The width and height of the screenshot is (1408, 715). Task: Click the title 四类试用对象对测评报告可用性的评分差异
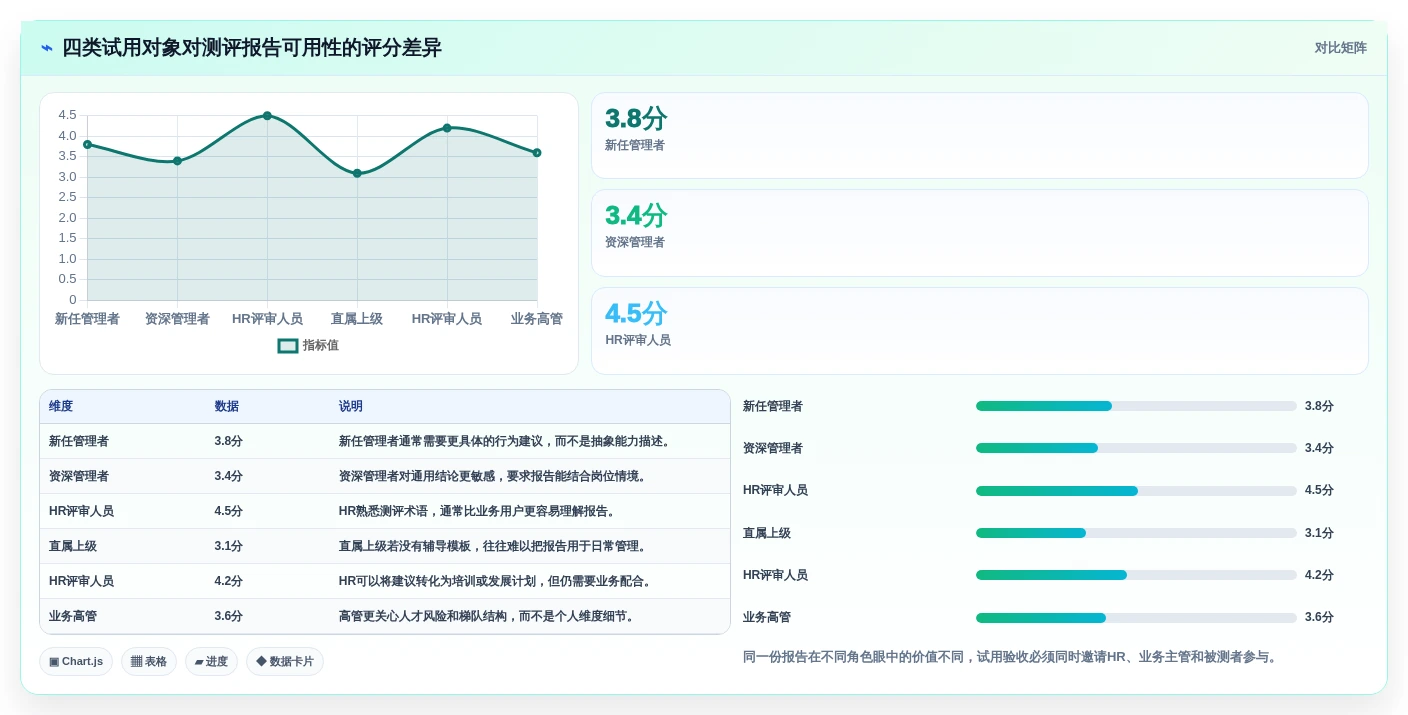pos(251,48)
